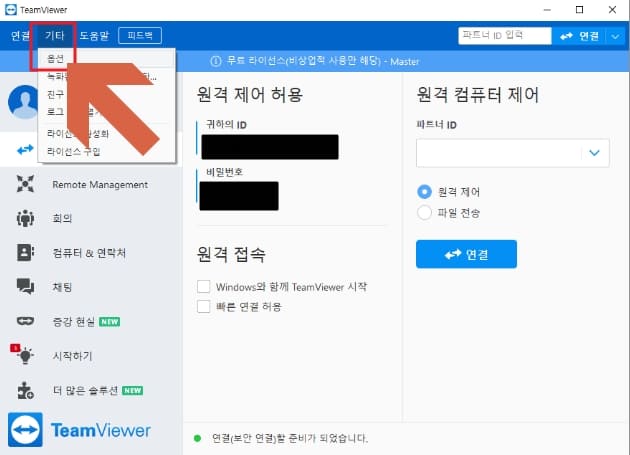
Task: Expand the arrow next to header 연결 button
Action: coord(615,37)
